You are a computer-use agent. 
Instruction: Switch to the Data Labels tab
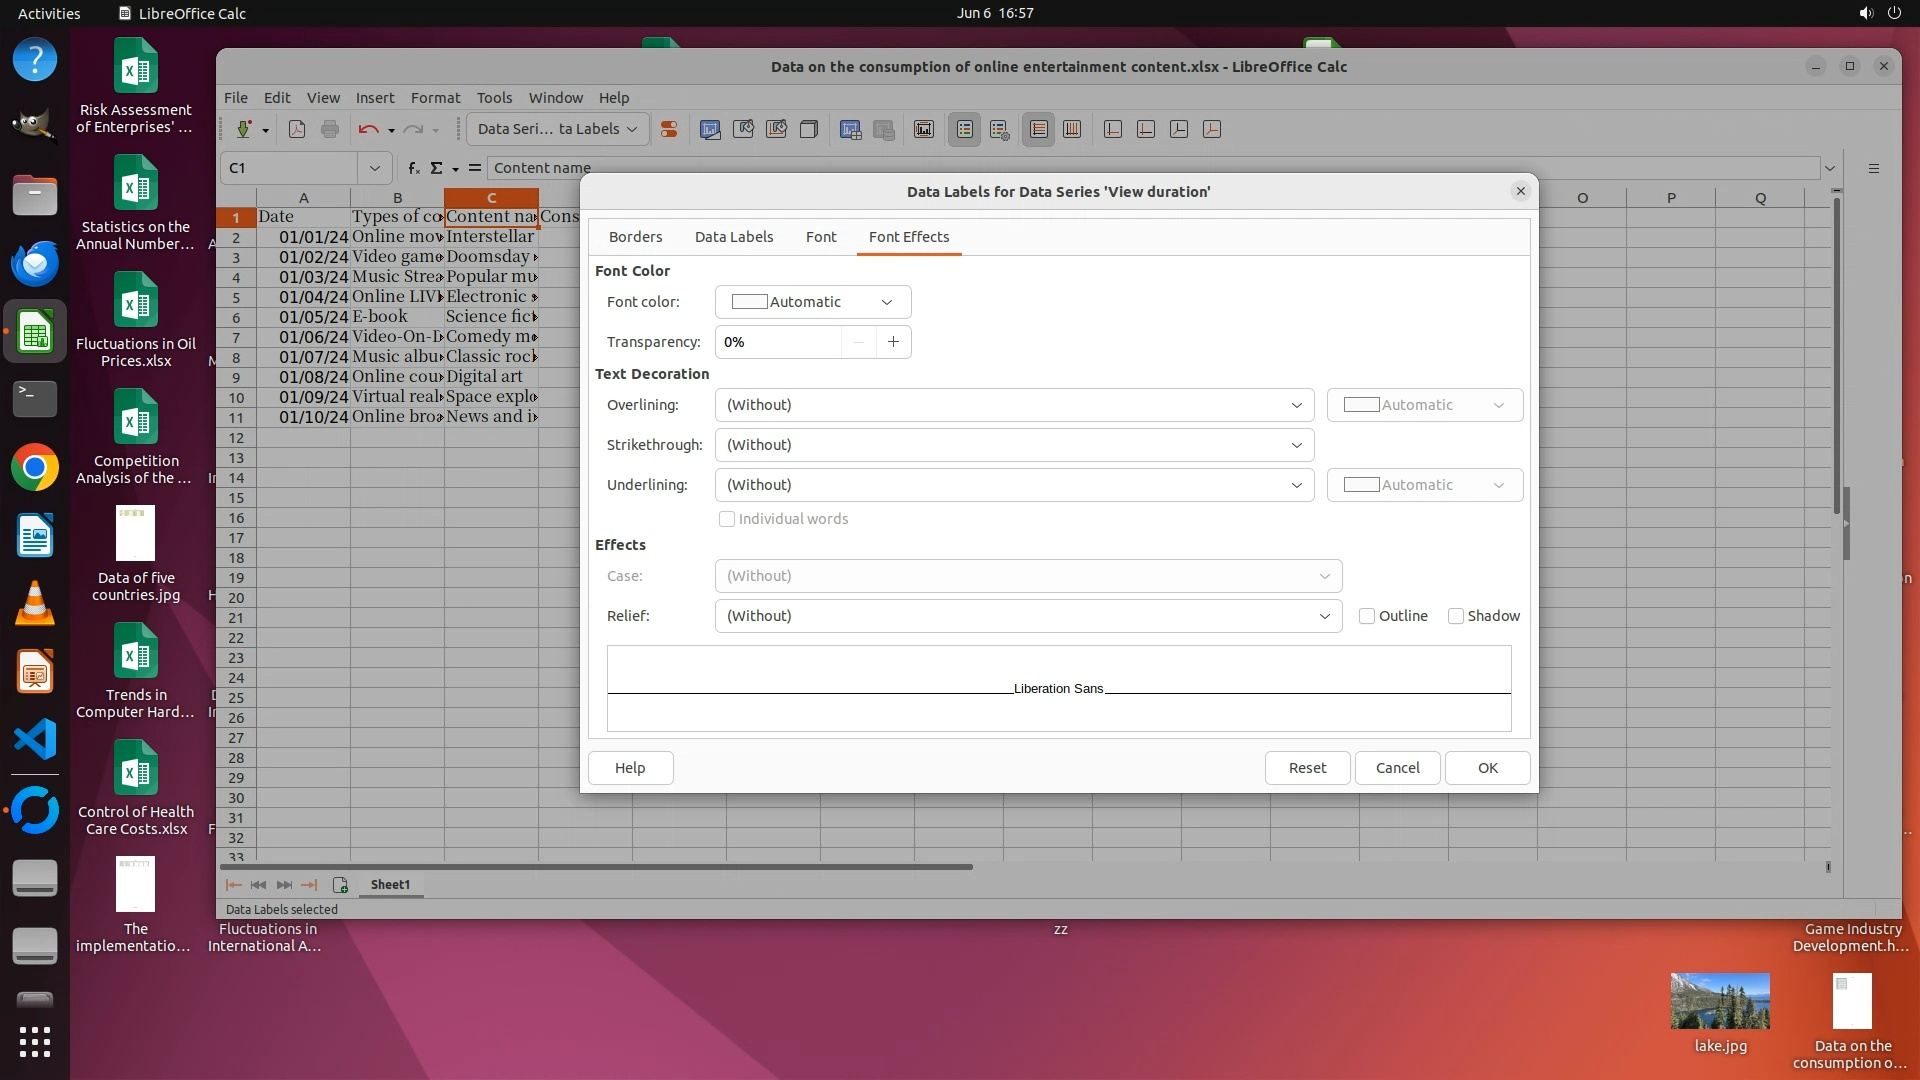[x=733, y=237]
